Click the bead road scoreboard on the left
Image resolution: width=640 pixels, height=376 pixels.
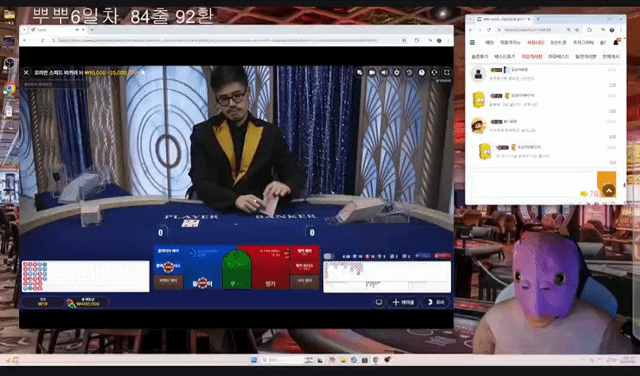pyautogui.click(x=86, y=276)
